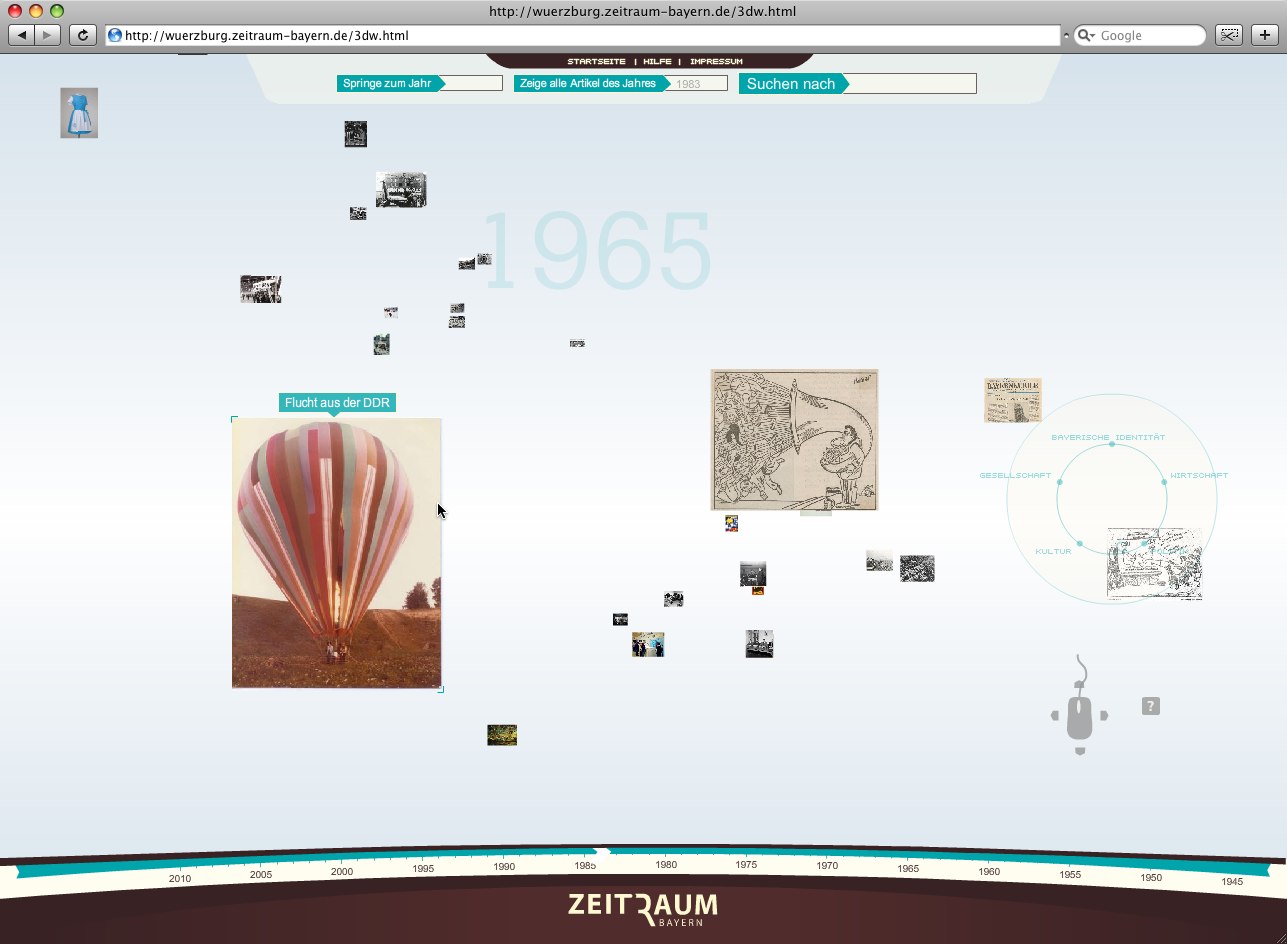Viewport: 1287px width, 944px height.
Task: Select the 'Kultur' category filter
Action: [x=1053, y=552]
